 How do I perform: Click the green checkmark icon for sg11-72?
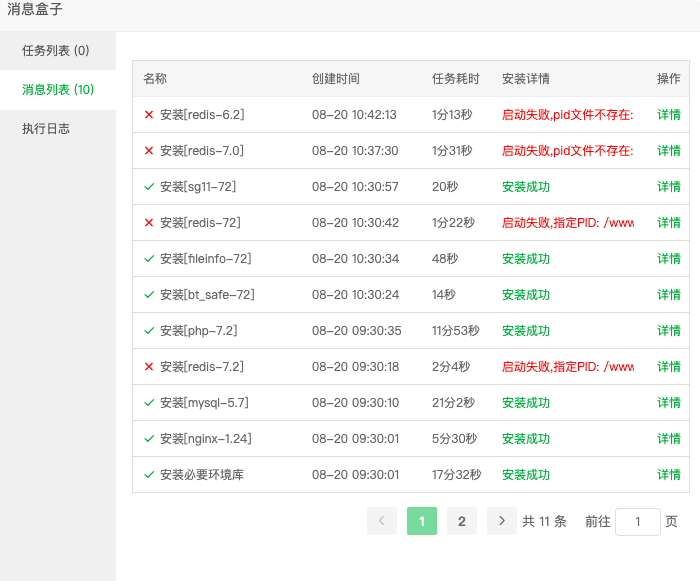click(149, 187)
